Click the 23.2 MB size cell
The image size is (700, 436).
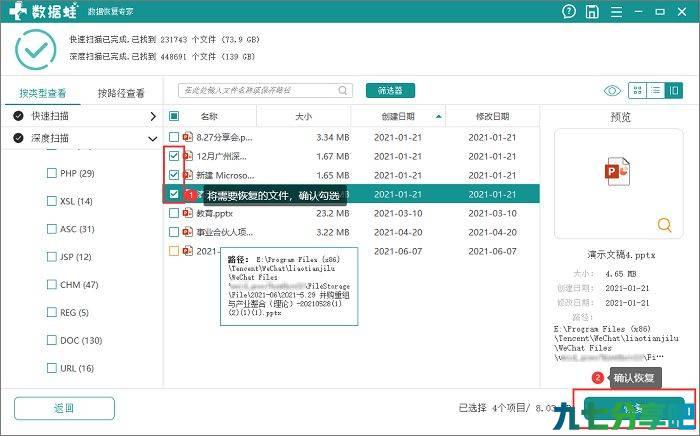pos(333,213)
